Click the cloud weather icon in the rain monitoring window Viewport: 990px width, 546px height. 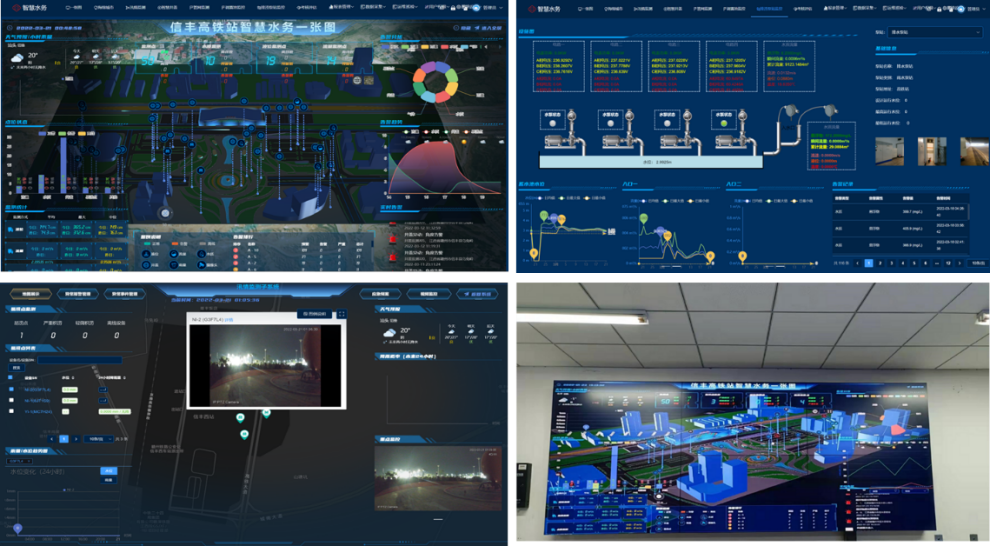[390, 333]
